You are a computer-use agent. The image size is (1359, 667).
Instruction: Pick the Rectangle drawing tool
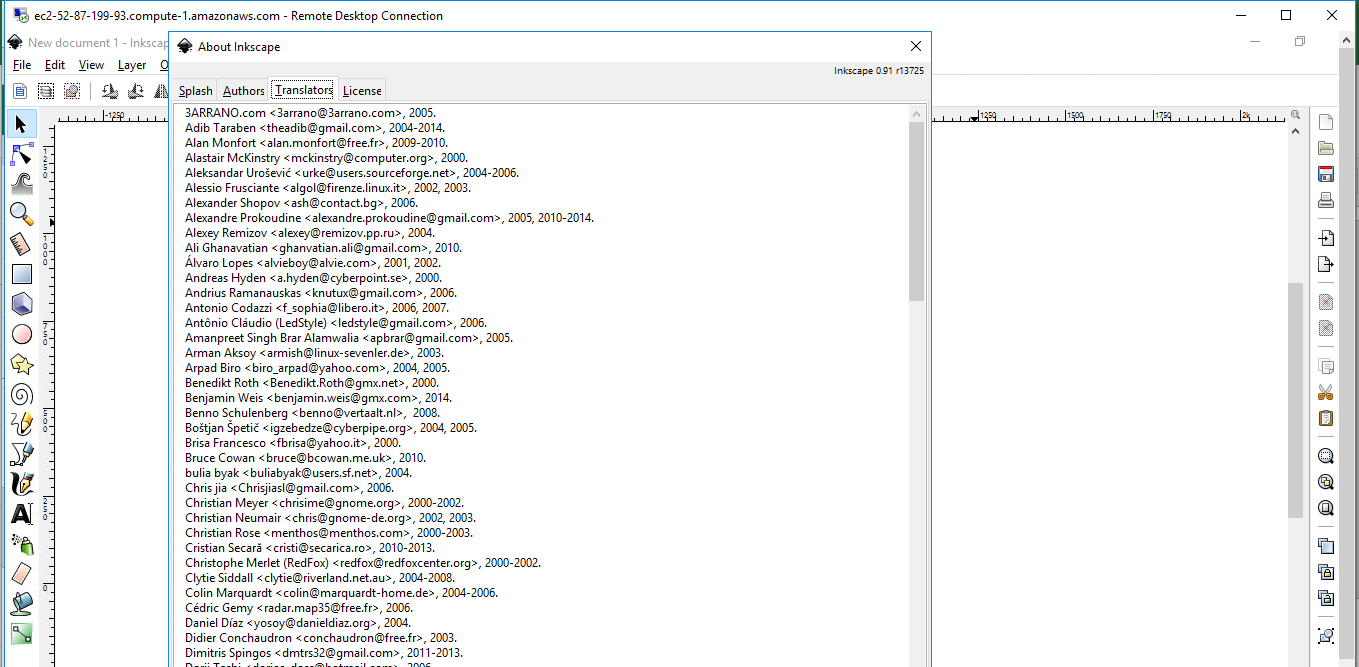[21, 274]
